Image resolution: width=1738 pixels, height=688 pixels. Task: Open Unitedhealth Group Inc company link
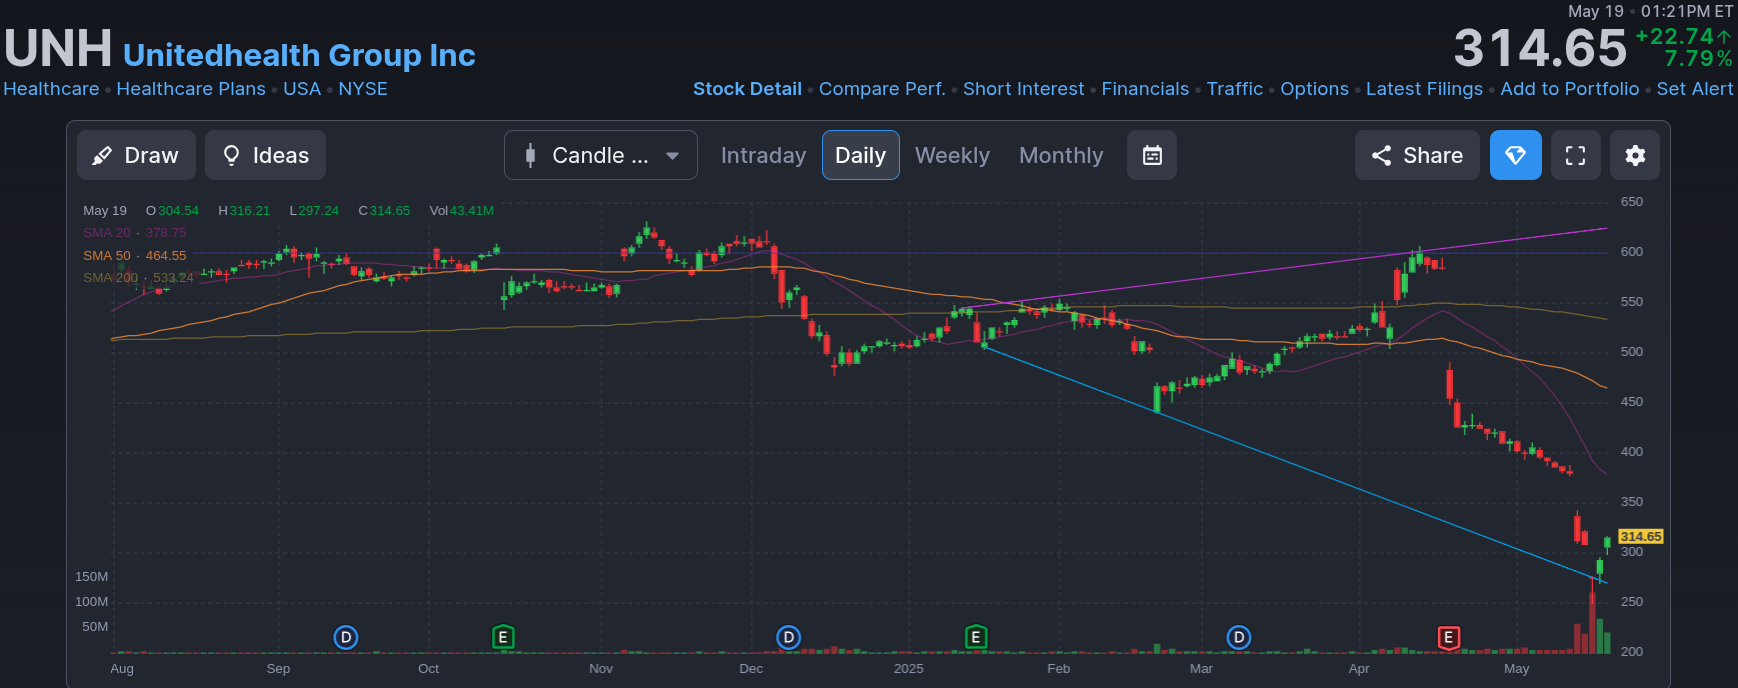tap(299, 55)
